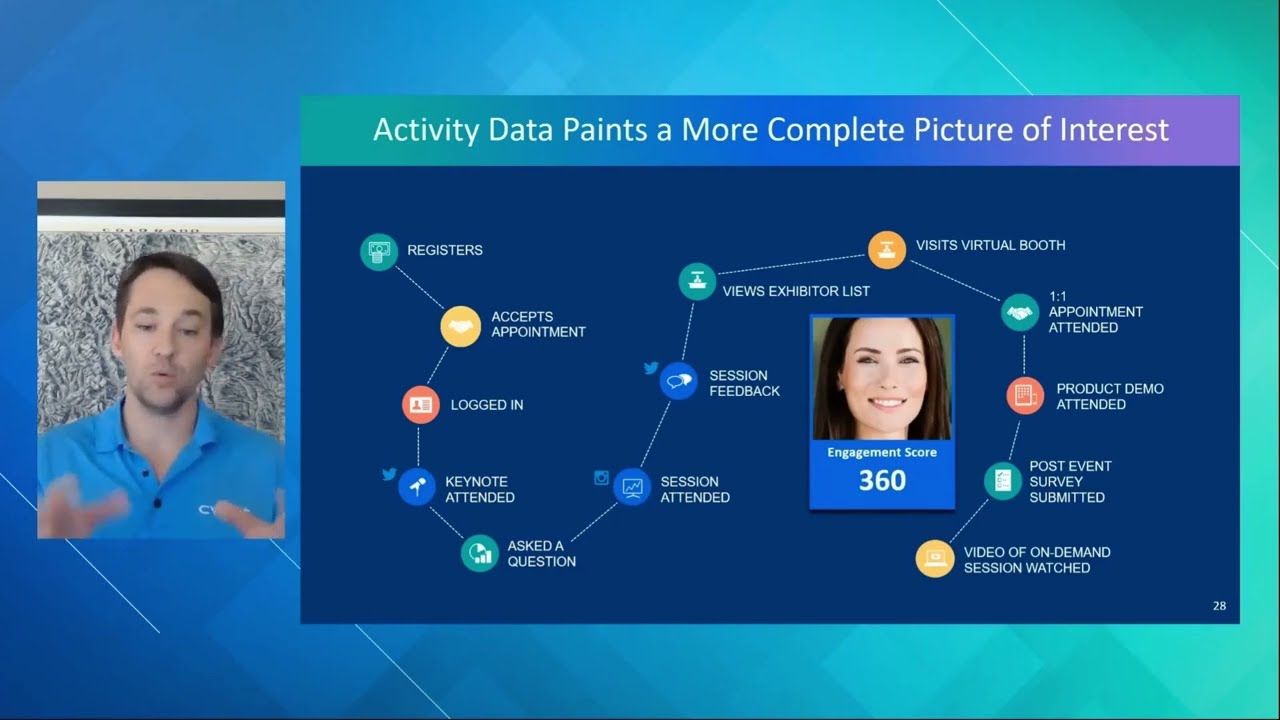Open the speaker's webcam video
Image resolution: width=1280 pixels, height=720 pixels.
coord(161,360)
